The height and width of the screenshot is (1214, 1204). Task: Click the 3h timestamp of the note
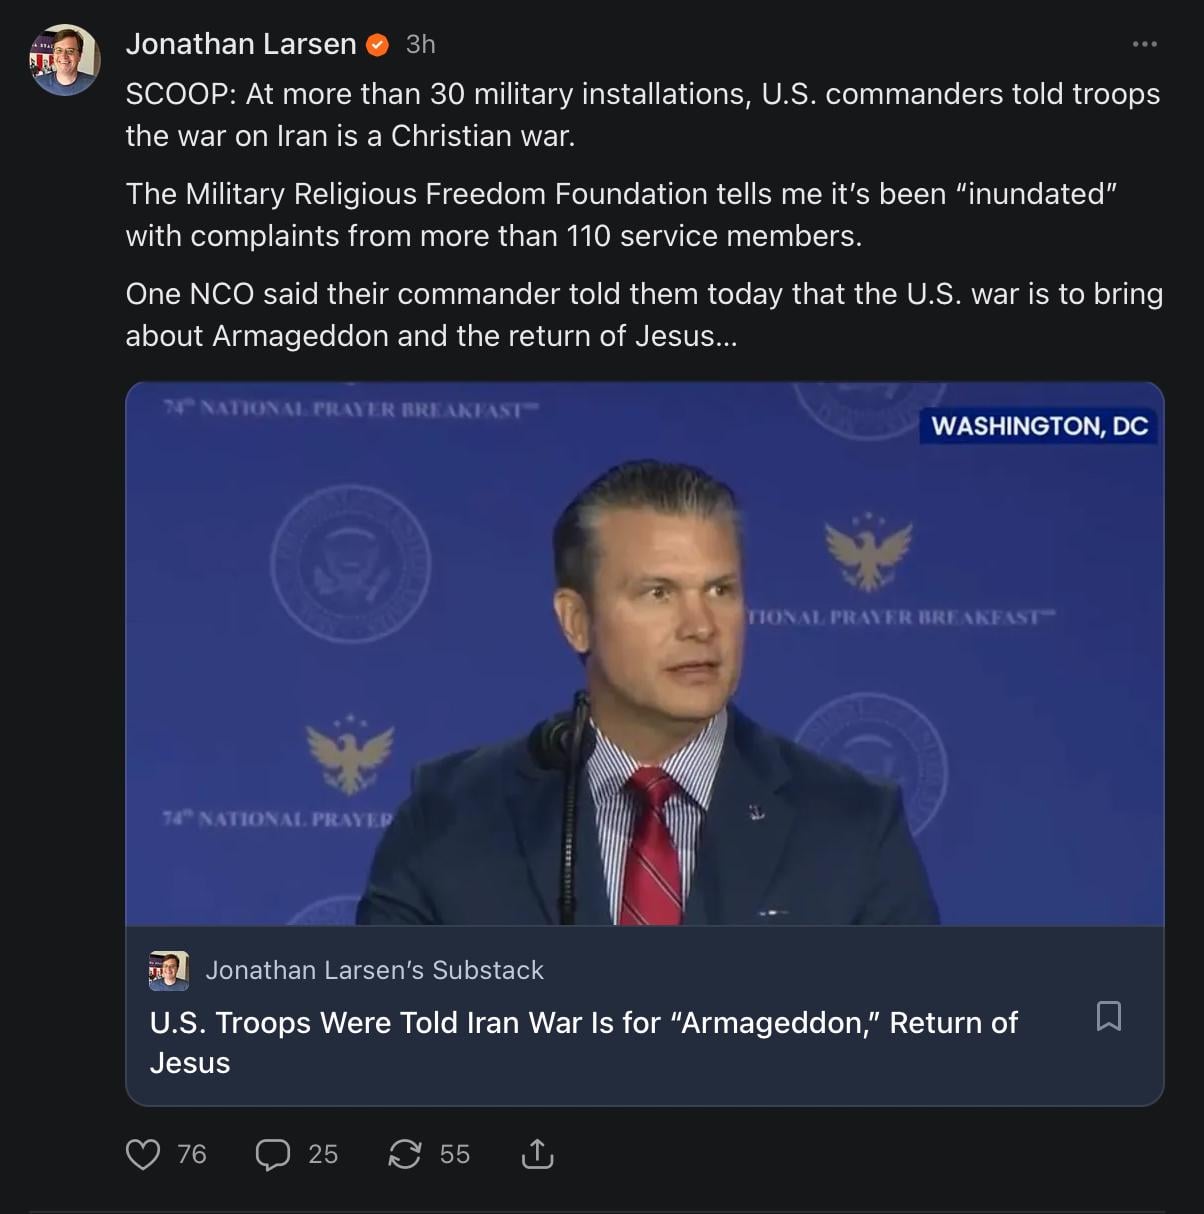click(421, 44)
